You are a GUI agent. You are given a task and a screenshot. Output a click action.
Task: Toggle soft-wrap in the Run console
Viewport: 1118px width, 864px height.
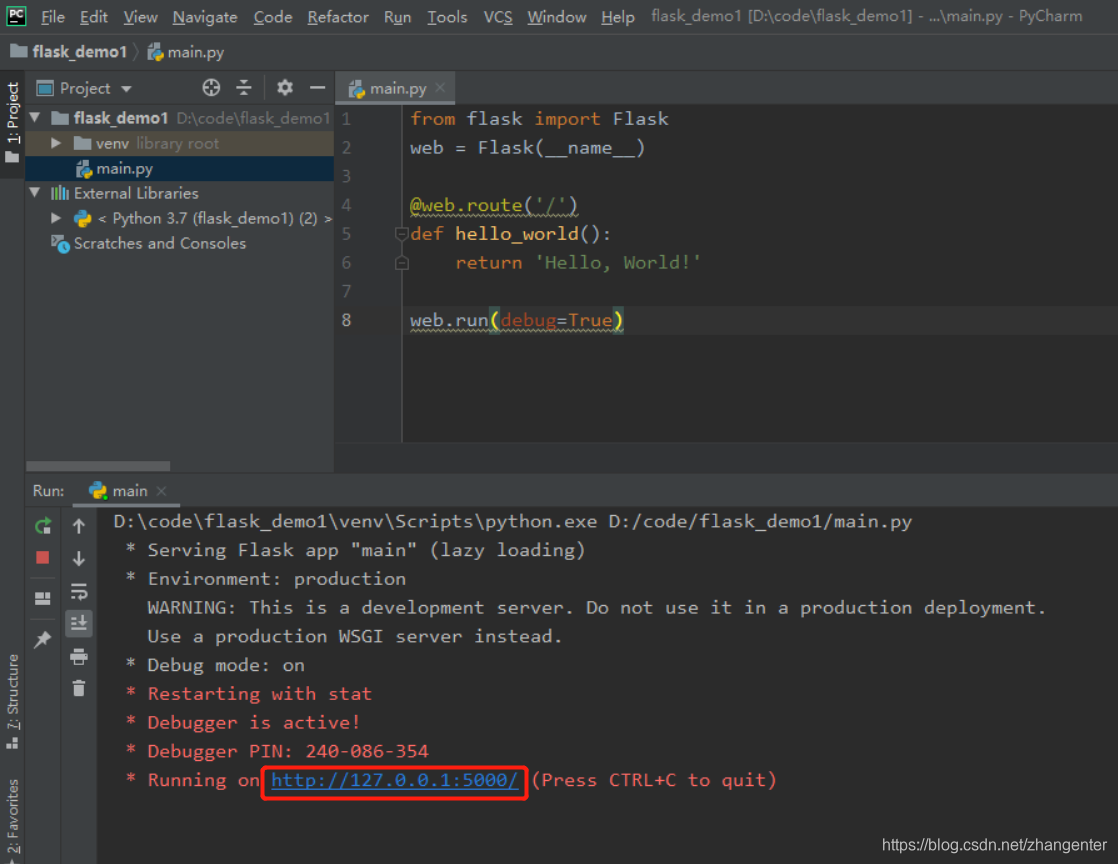[79, 591]
